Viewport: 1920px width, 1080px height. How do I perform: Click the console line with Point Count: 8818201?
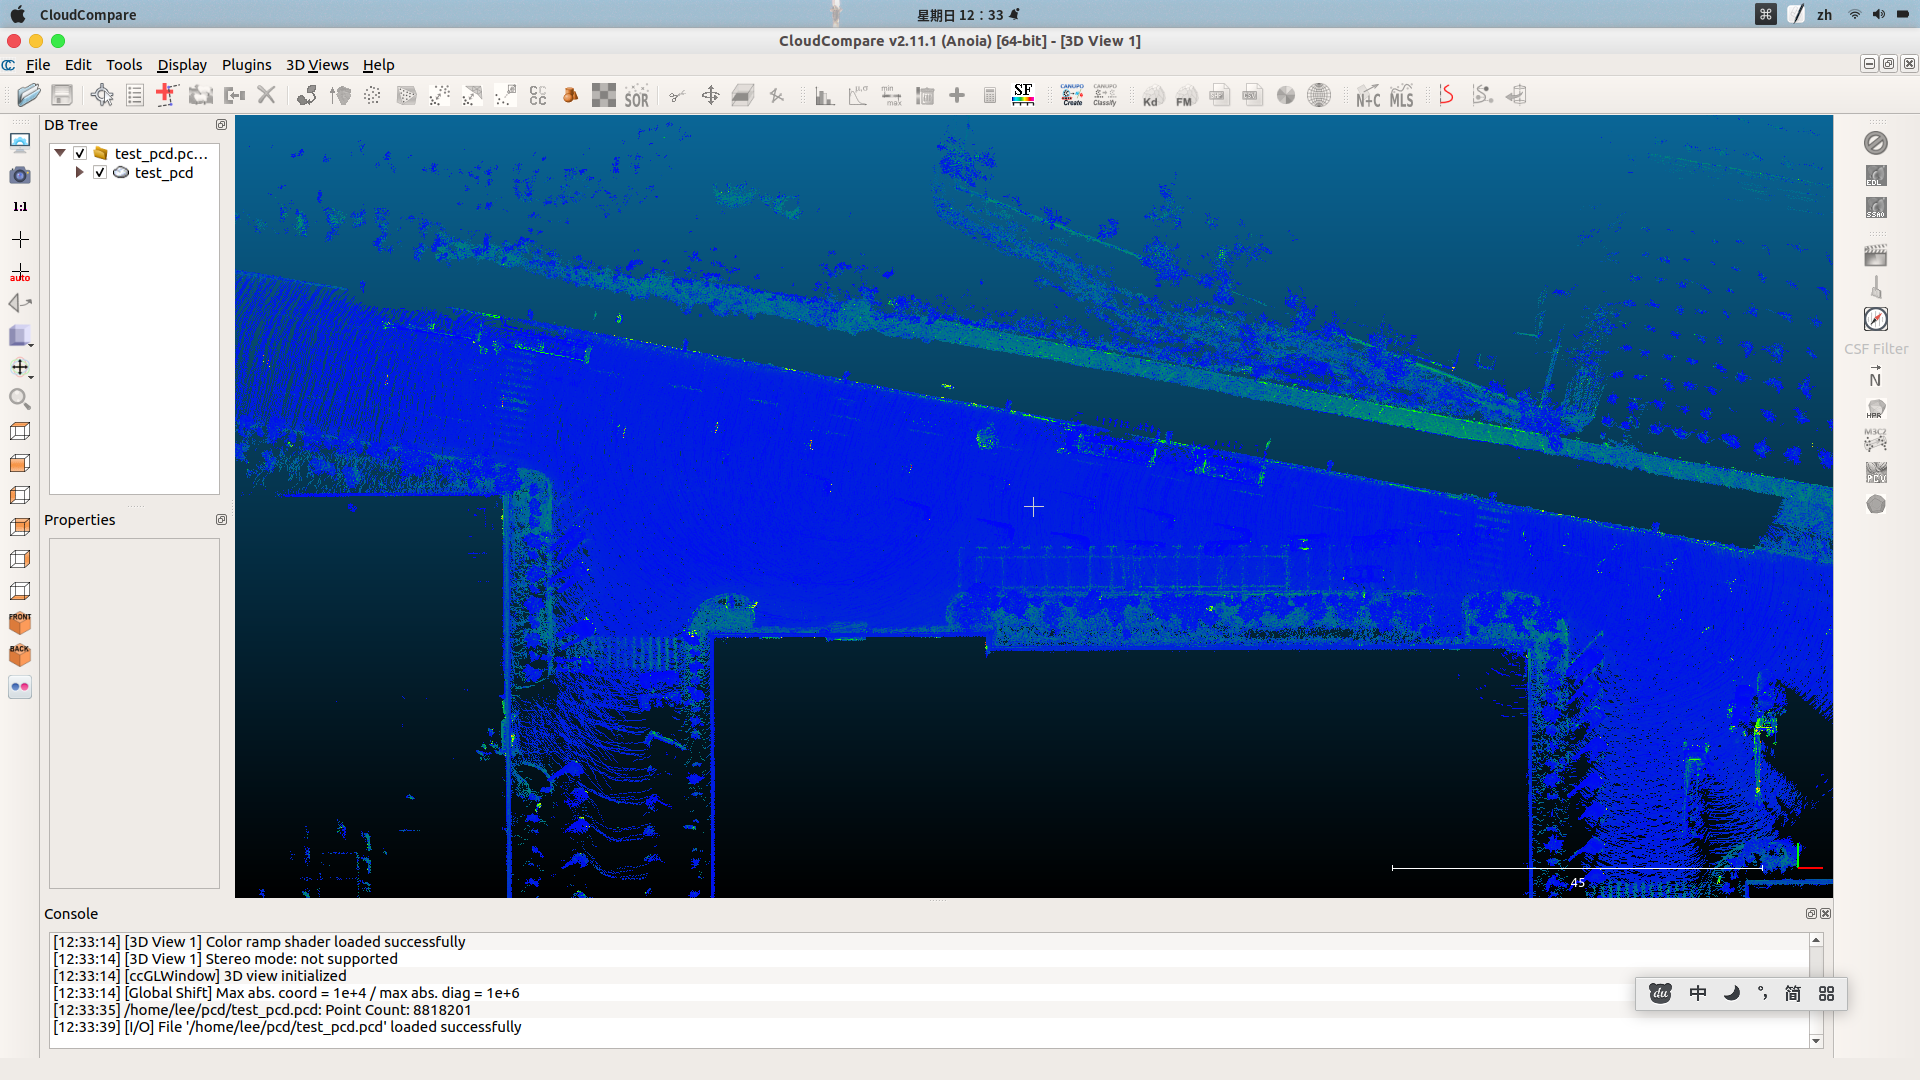pyautogui.click(x=262, y=1010)
